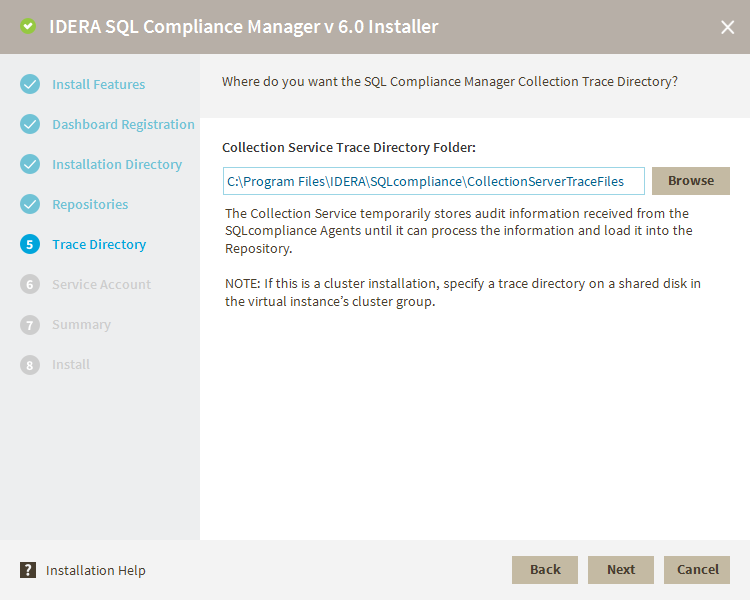Open the Install Features step
The height and width of the screenshot is (600, 750).
(98, 84)
